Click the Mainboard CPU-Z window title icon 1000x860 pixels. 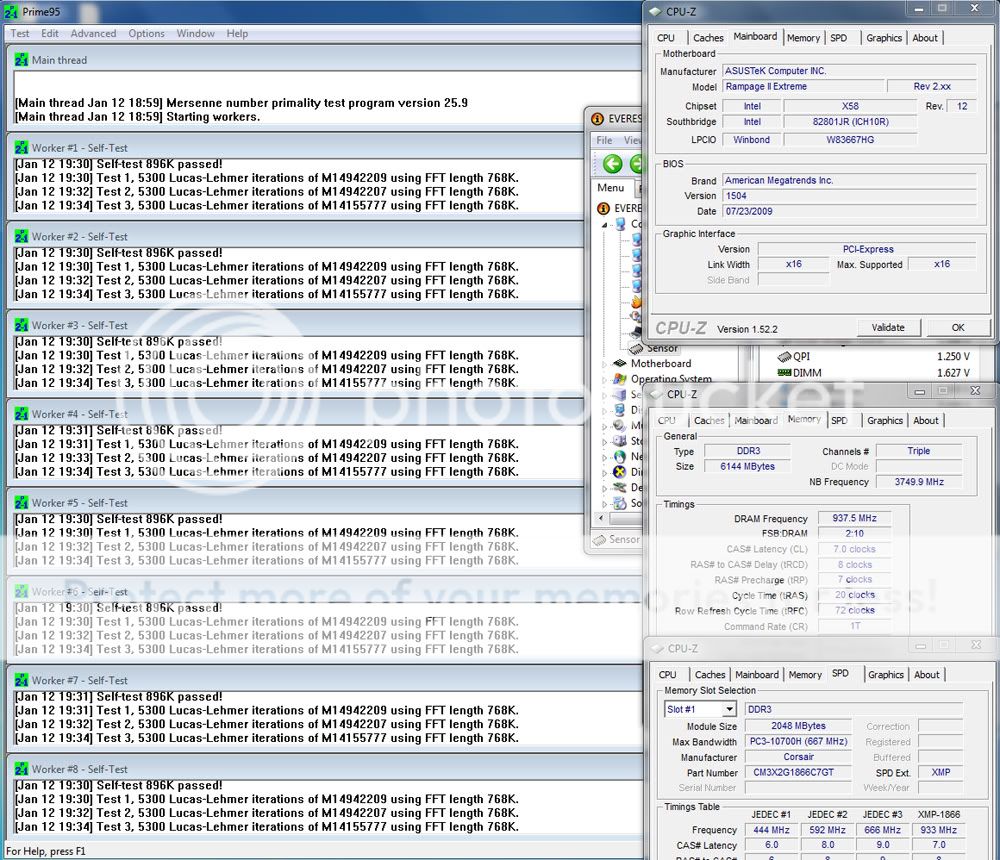pyautogui.click(x=656, y=11)
